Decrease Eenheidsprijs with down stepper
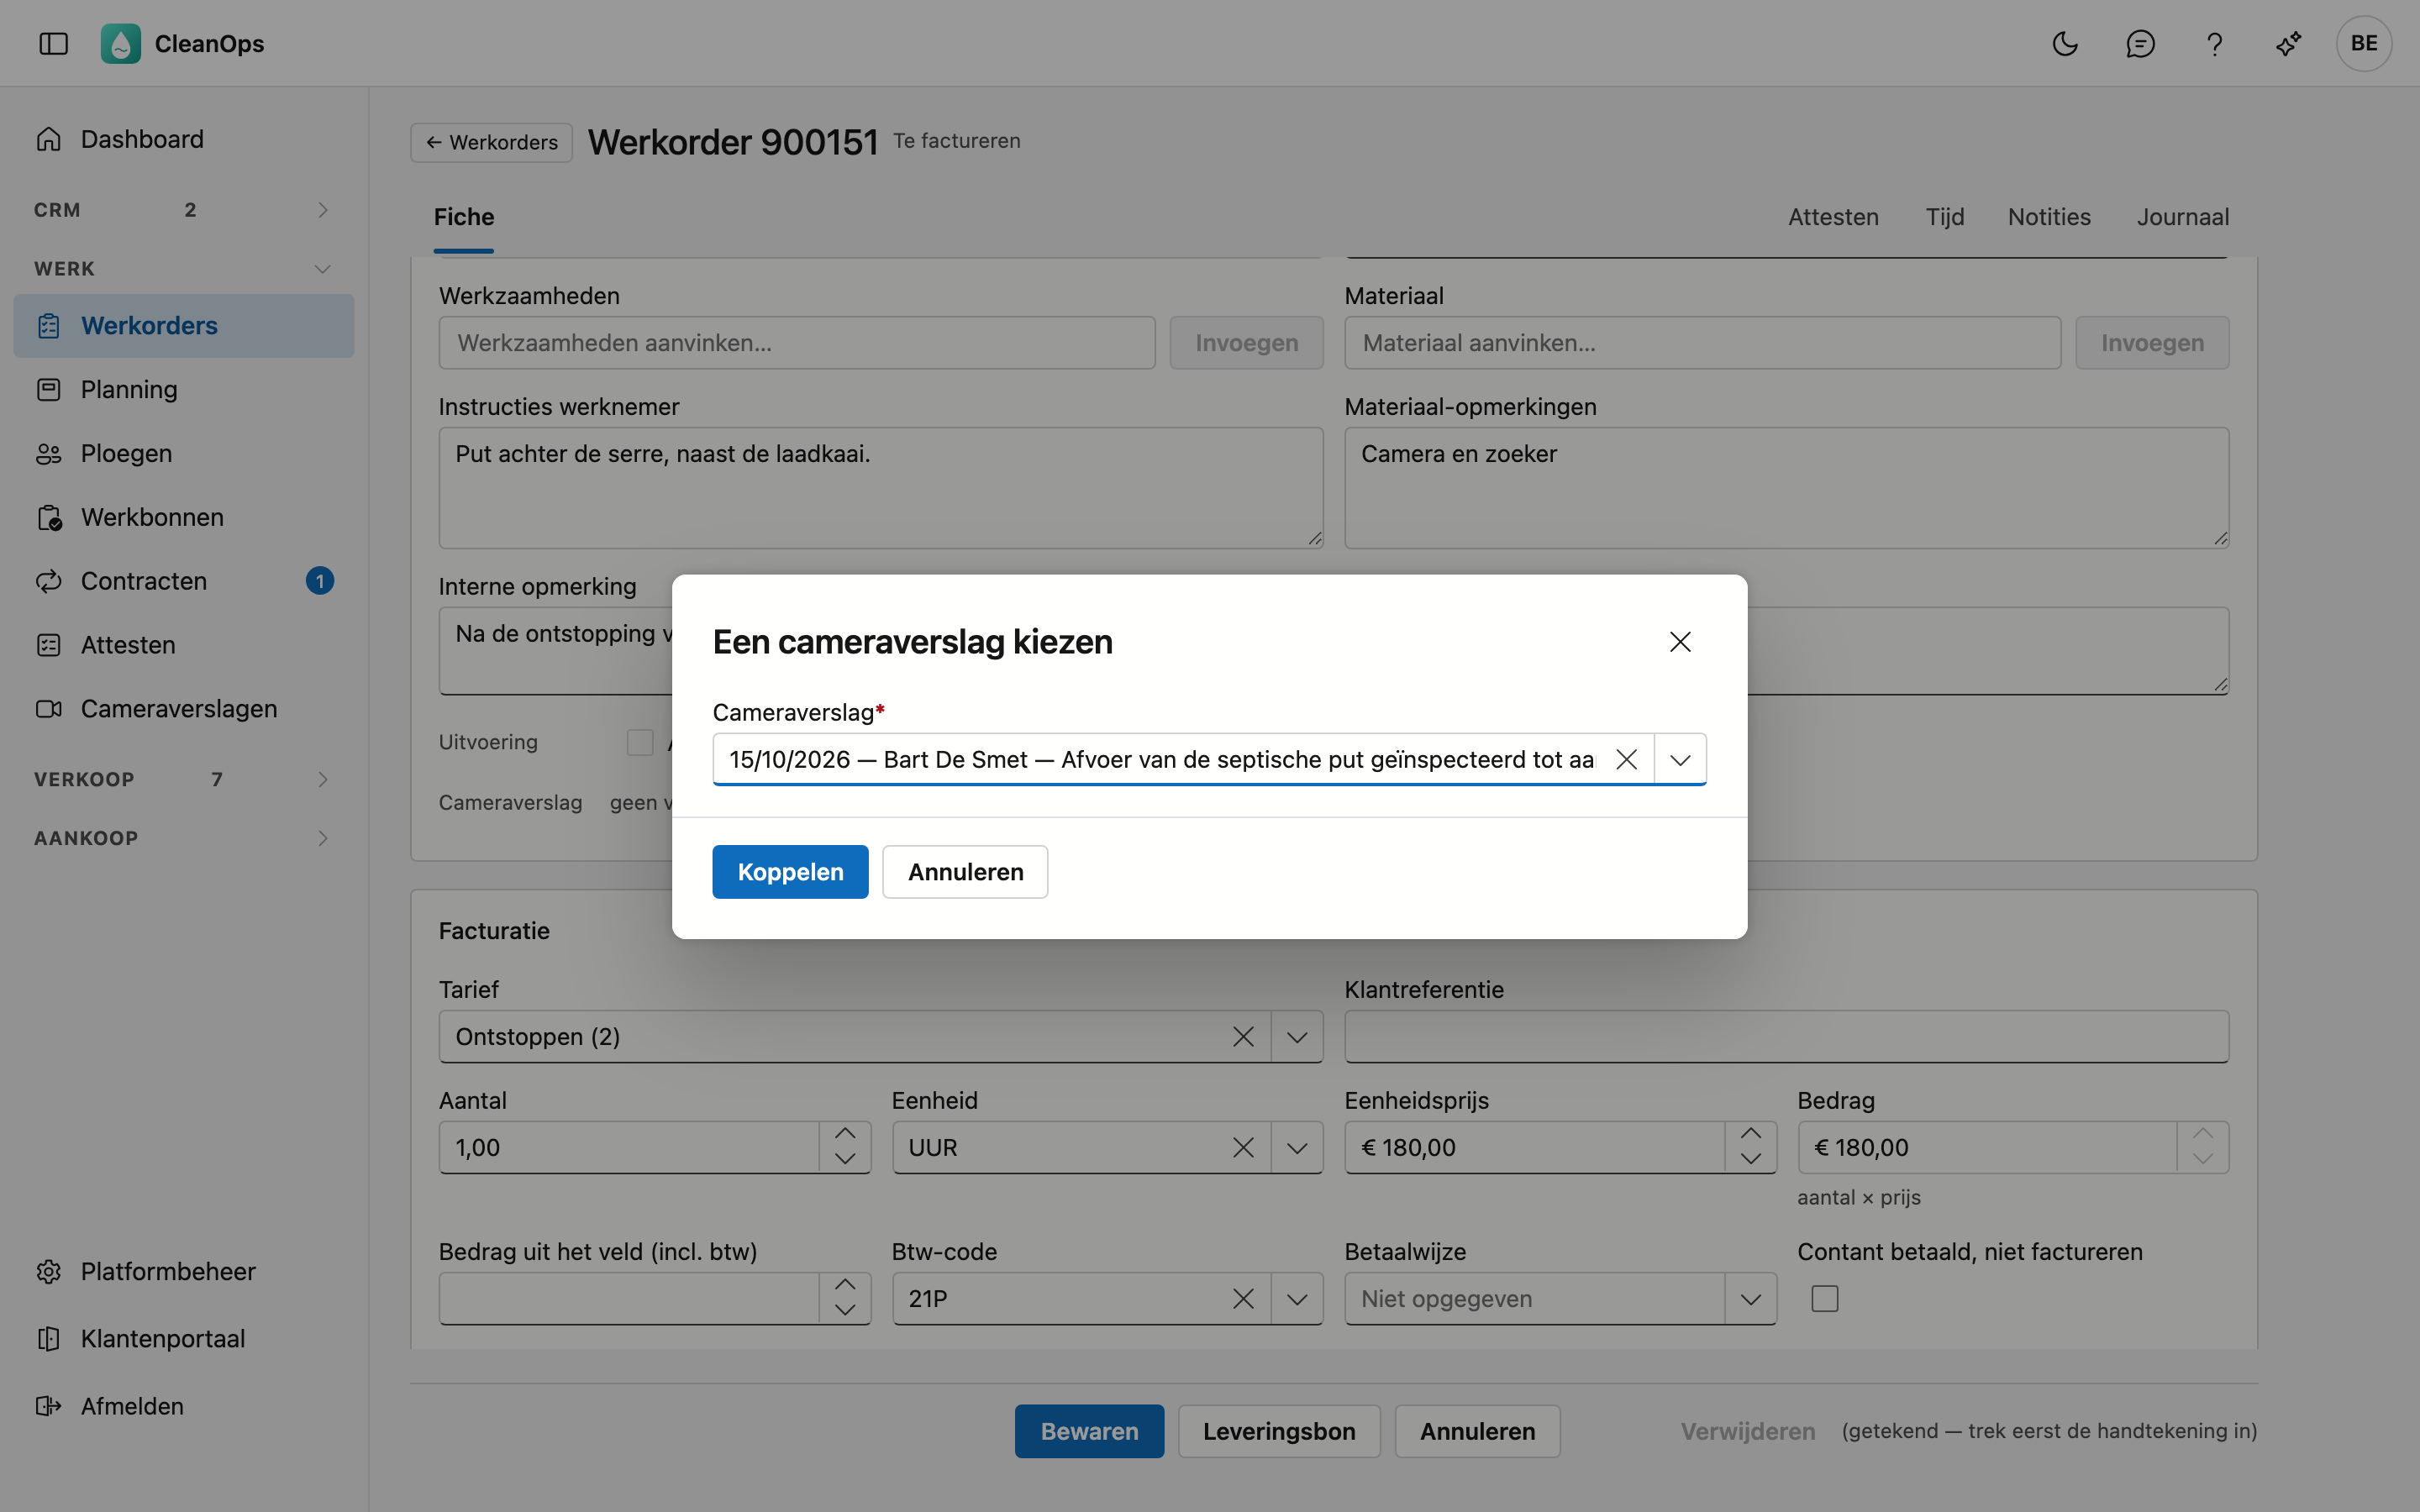Screen dimensions: 2420x1512 [1750, 1160]
